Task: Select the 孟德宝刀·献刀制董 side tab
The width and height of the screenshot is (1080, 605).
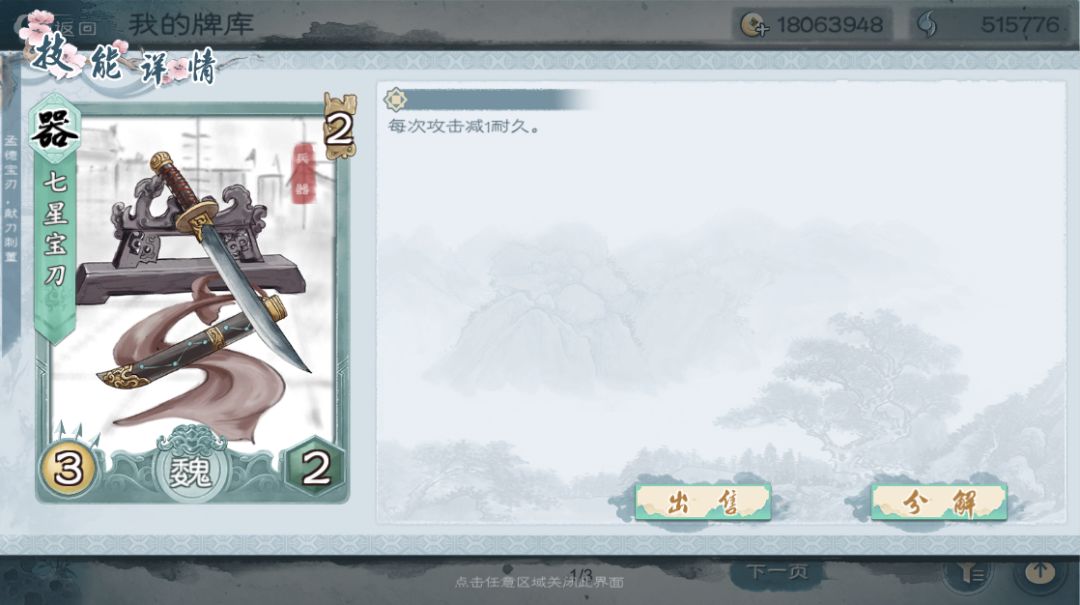Action: [x=11, y=200]
